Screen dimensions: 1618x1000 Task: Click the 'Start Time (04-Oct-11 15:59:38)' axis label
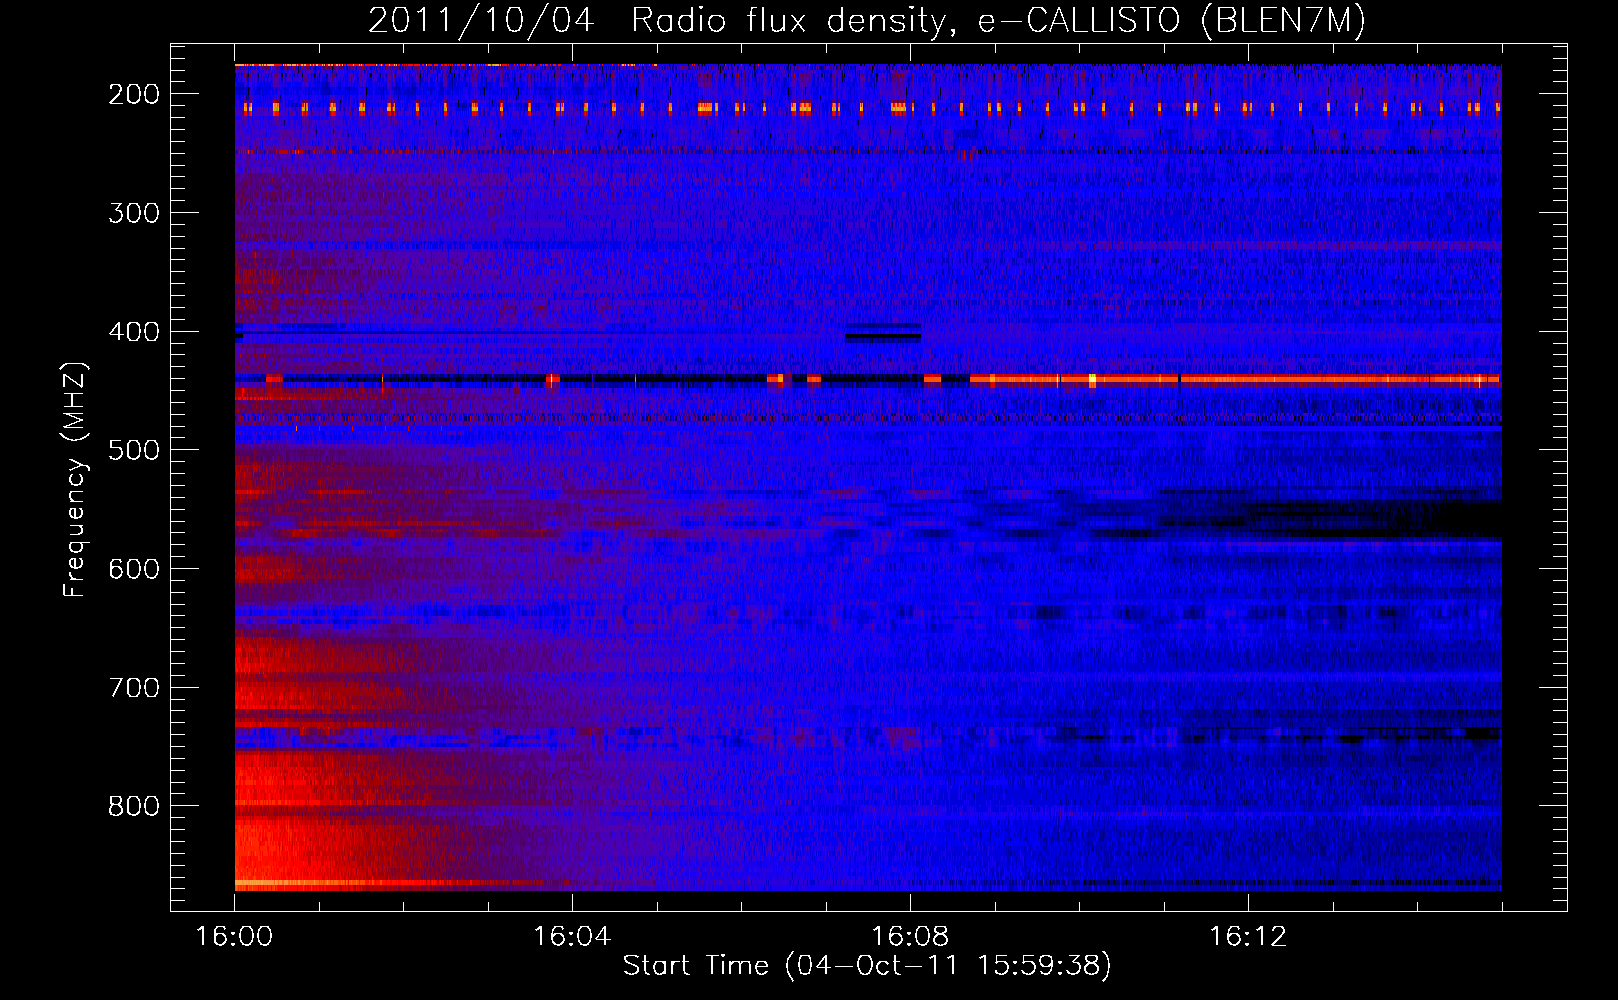867,965
